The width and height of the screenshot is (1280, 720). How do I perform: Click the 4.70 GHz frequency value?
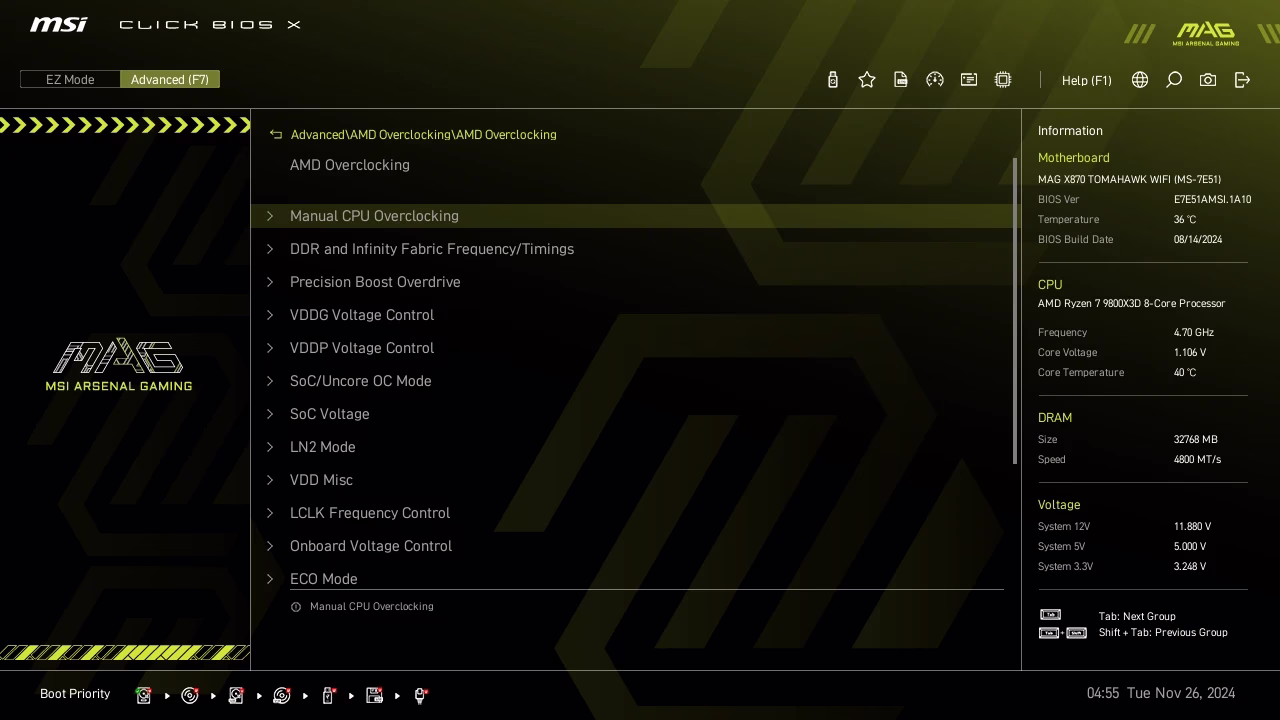[x=1194, y=333]
